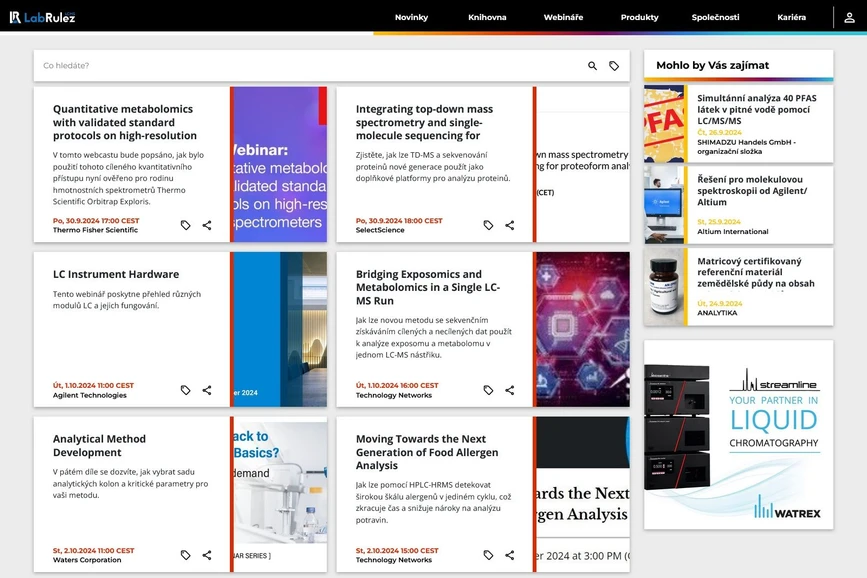
Task: Click the Út, 1.10.2024 16:00 CEST date
Action: click(397, 386)
